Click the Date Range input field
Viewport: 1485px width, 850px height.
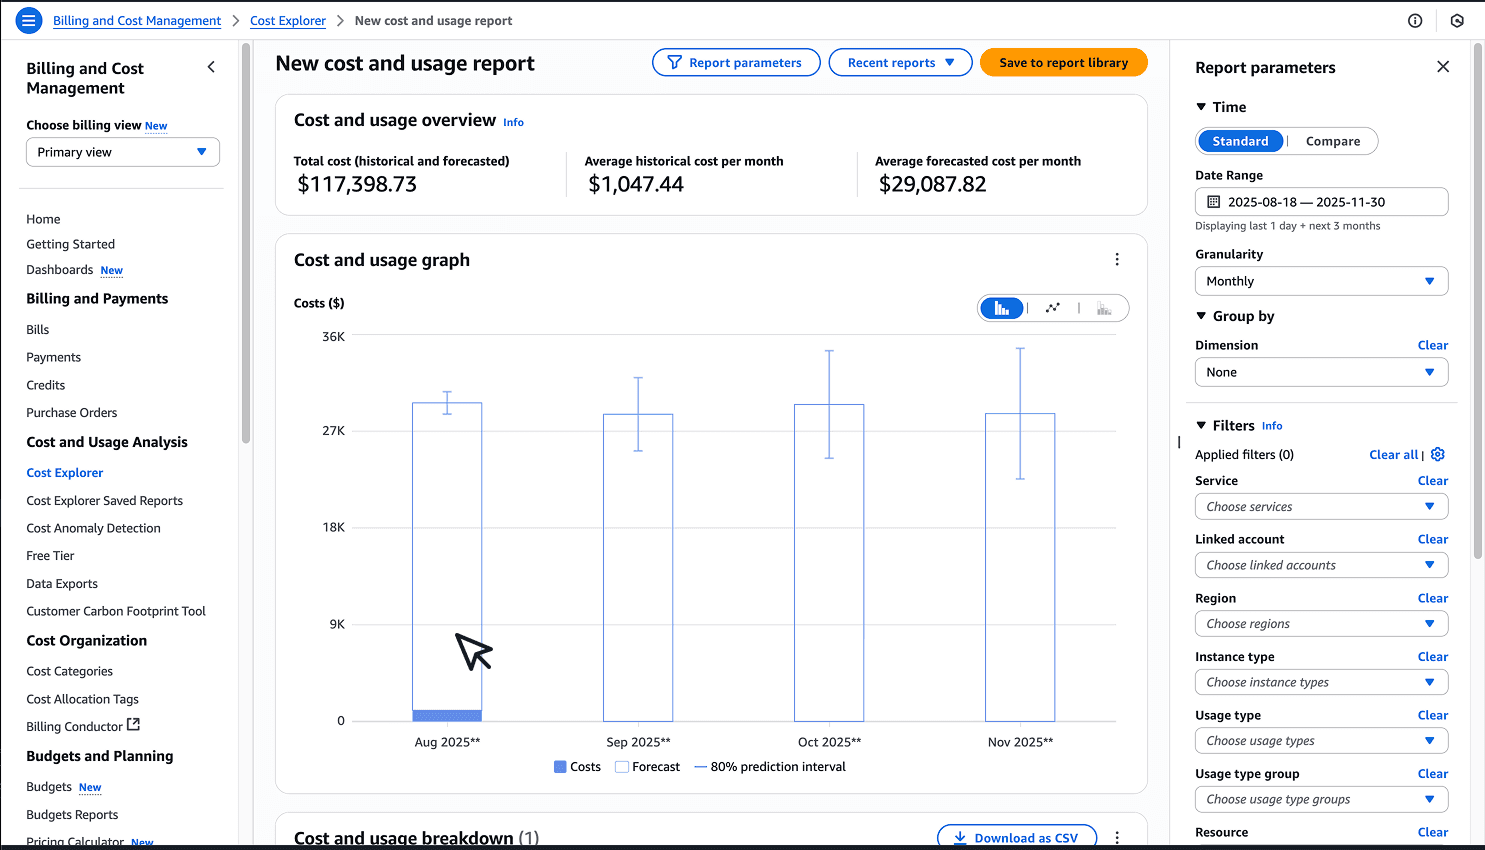coord(1321,202)
